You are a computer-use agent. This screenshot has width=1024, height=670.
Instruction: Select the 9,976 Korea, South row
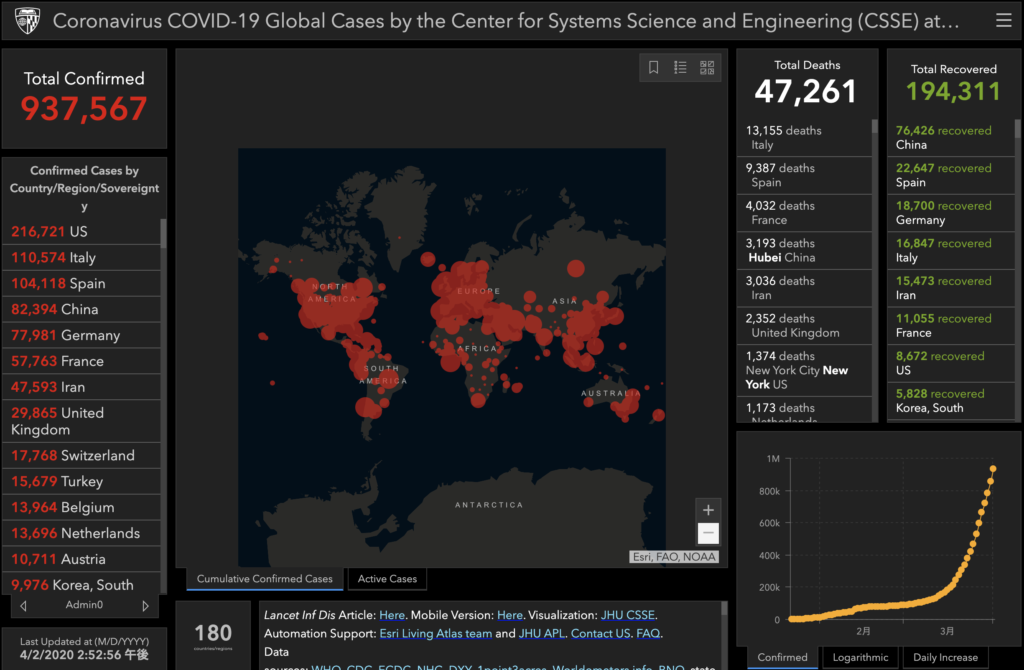coord(82,584)
